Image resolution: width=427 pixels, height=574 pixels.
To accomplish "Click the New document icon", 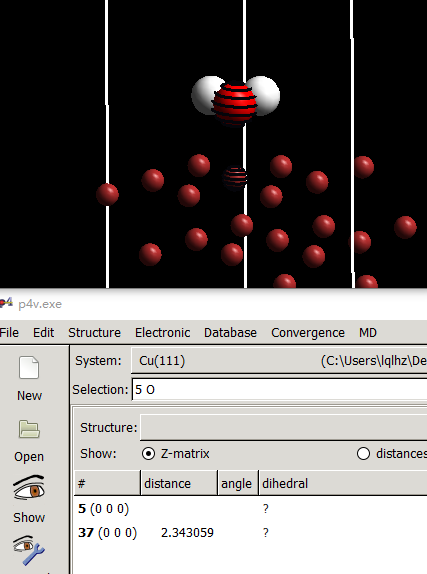I will (x=29, y=367).
